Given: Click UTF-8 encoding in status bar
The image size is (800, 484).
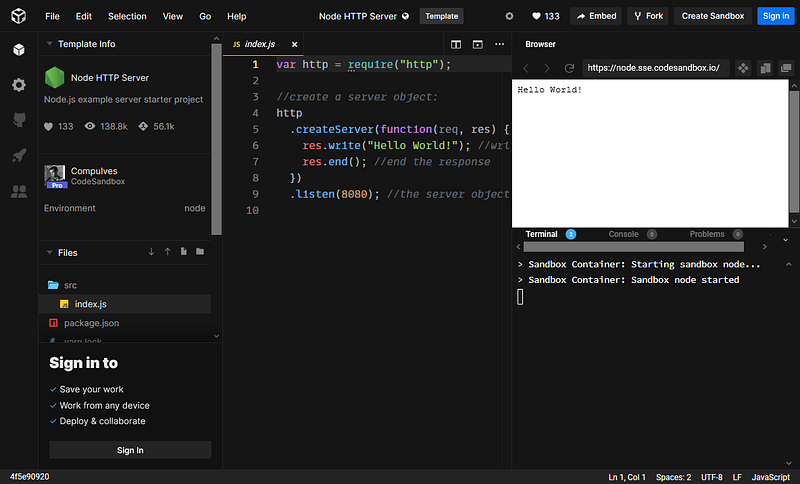Looking at the screenshot, I should pos(712,477).
